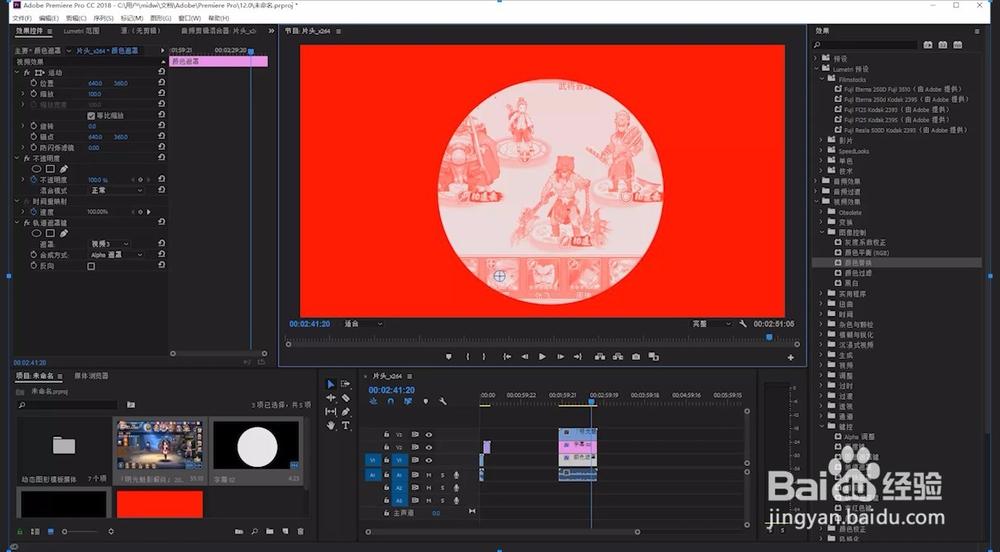Toggle timeline snap magnet icon
Viewport: 1000px width, 552px height.
pos(390,402)
